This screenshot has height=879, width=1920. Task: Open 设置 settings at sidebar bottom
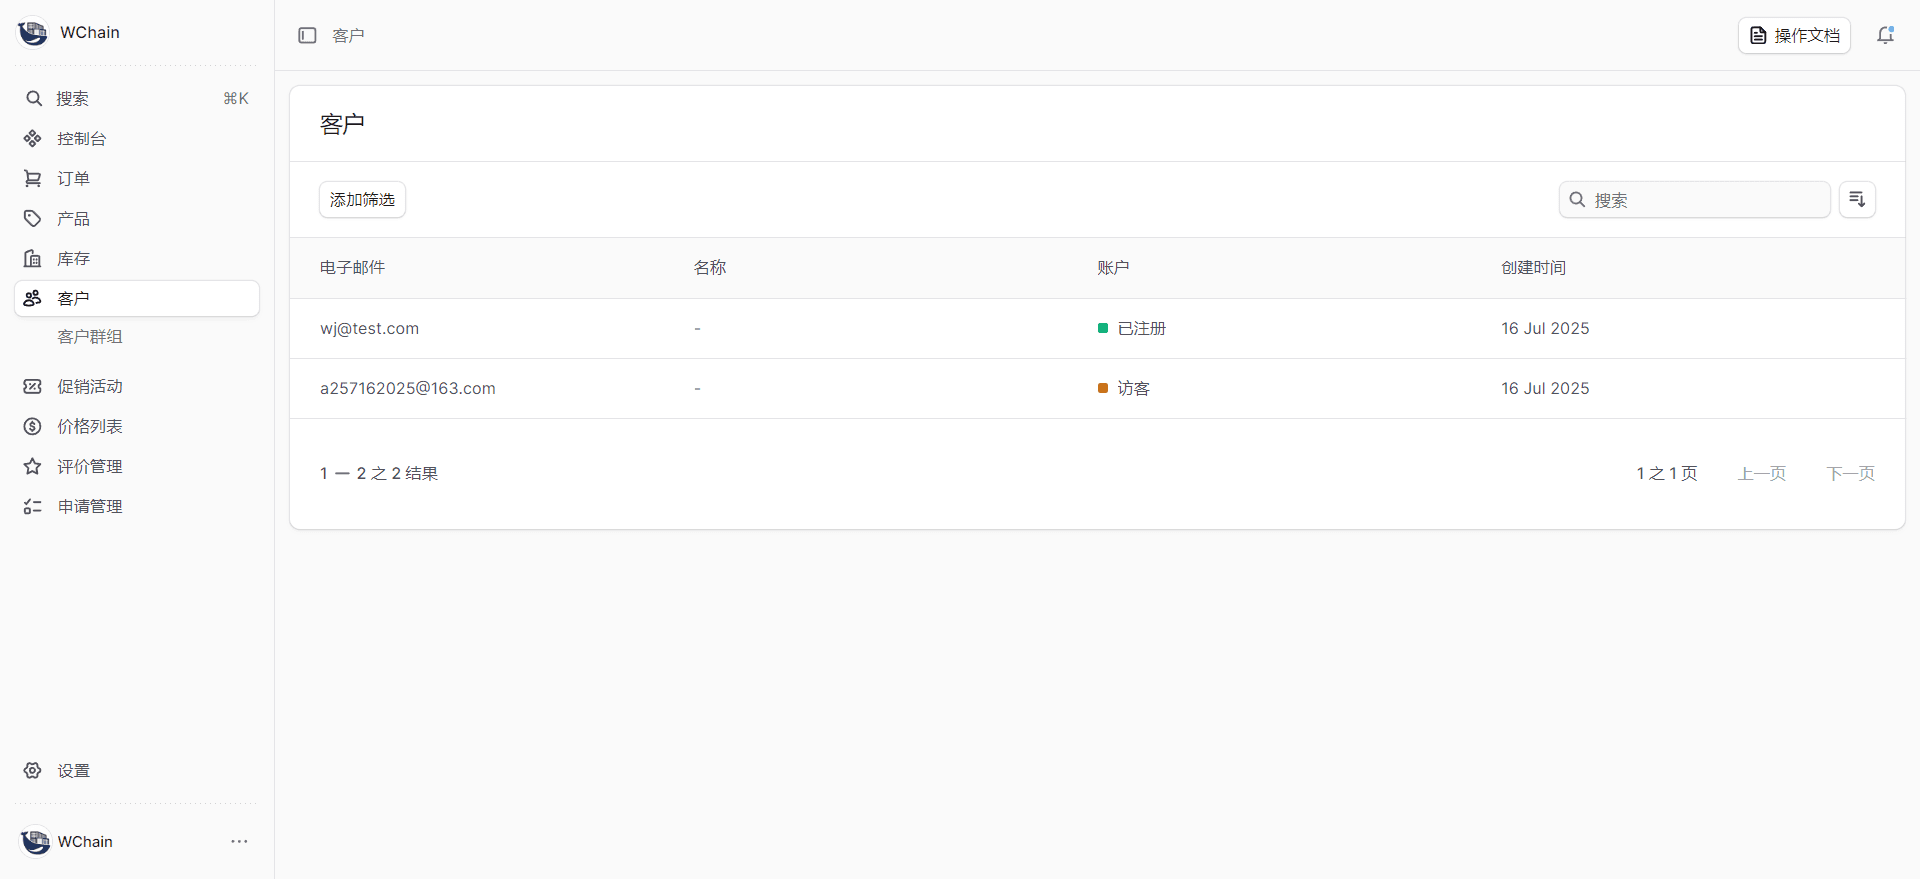click(73, 771)
